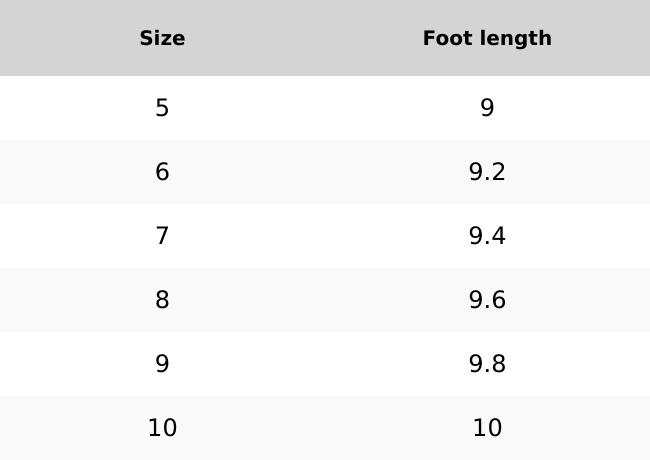The width and height of the screenshot is (650, 460).
Task: Click foot length value 10 for size 10
Action: pyautogui.click(x=487, y=428)
